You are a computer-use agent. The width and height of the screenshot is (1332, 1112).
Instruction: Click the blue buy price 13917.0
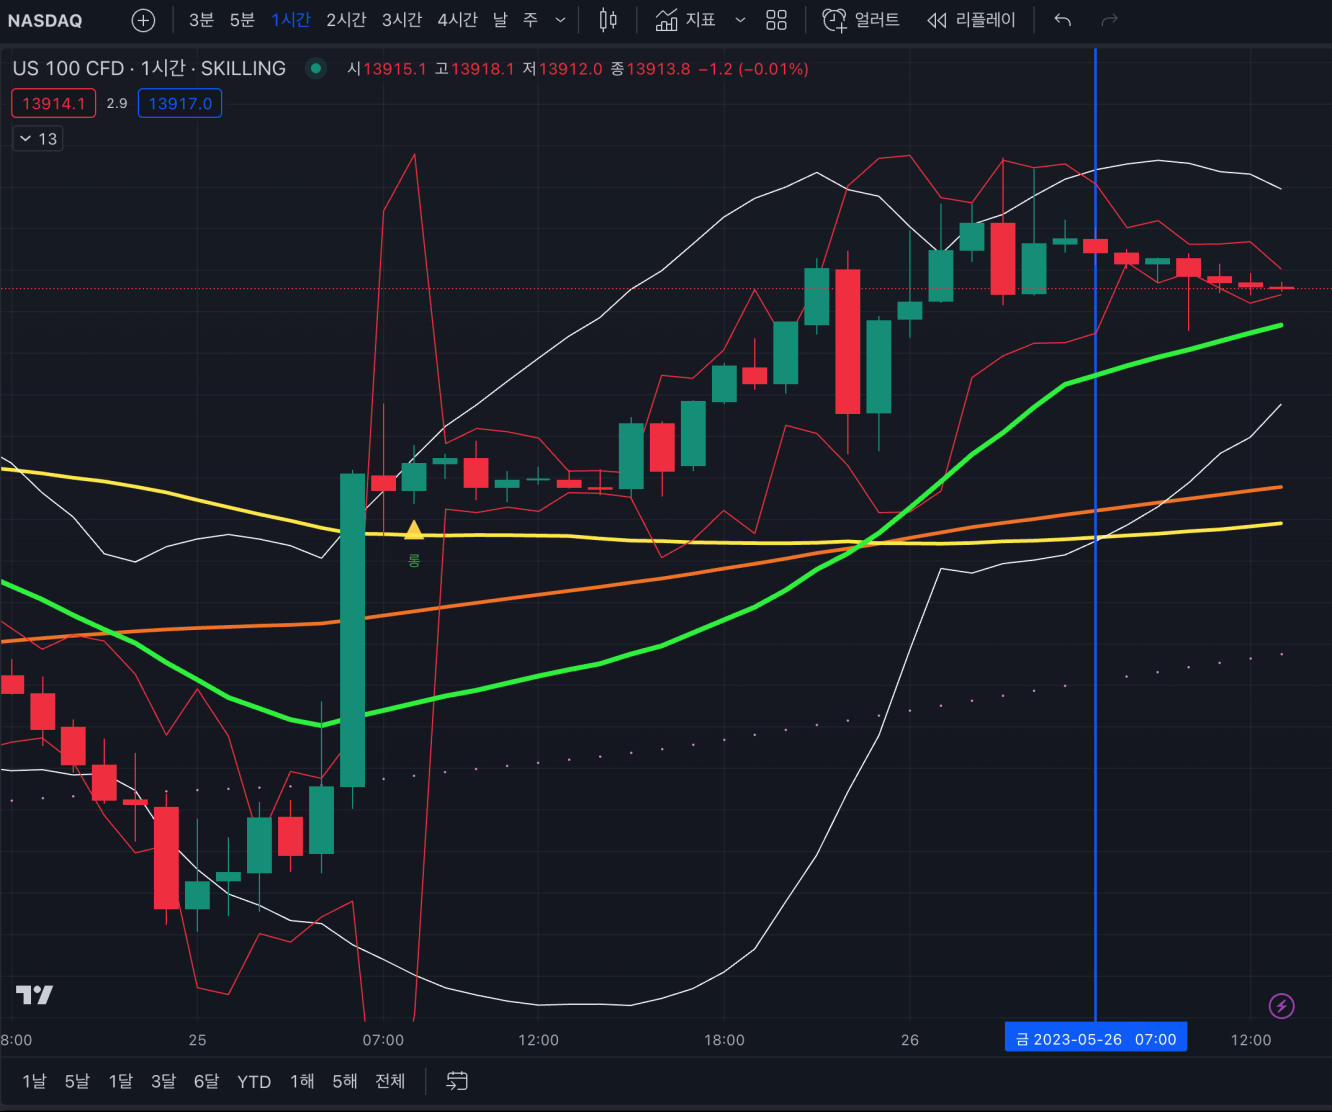[180, 103]
